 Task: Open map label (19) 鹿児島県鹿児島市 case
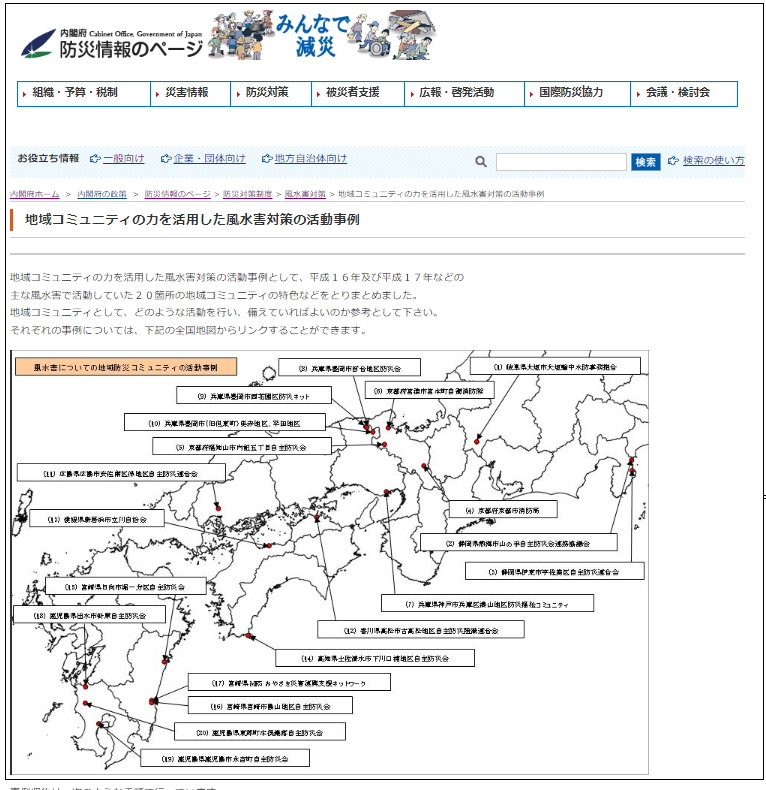tap(225, 758)
